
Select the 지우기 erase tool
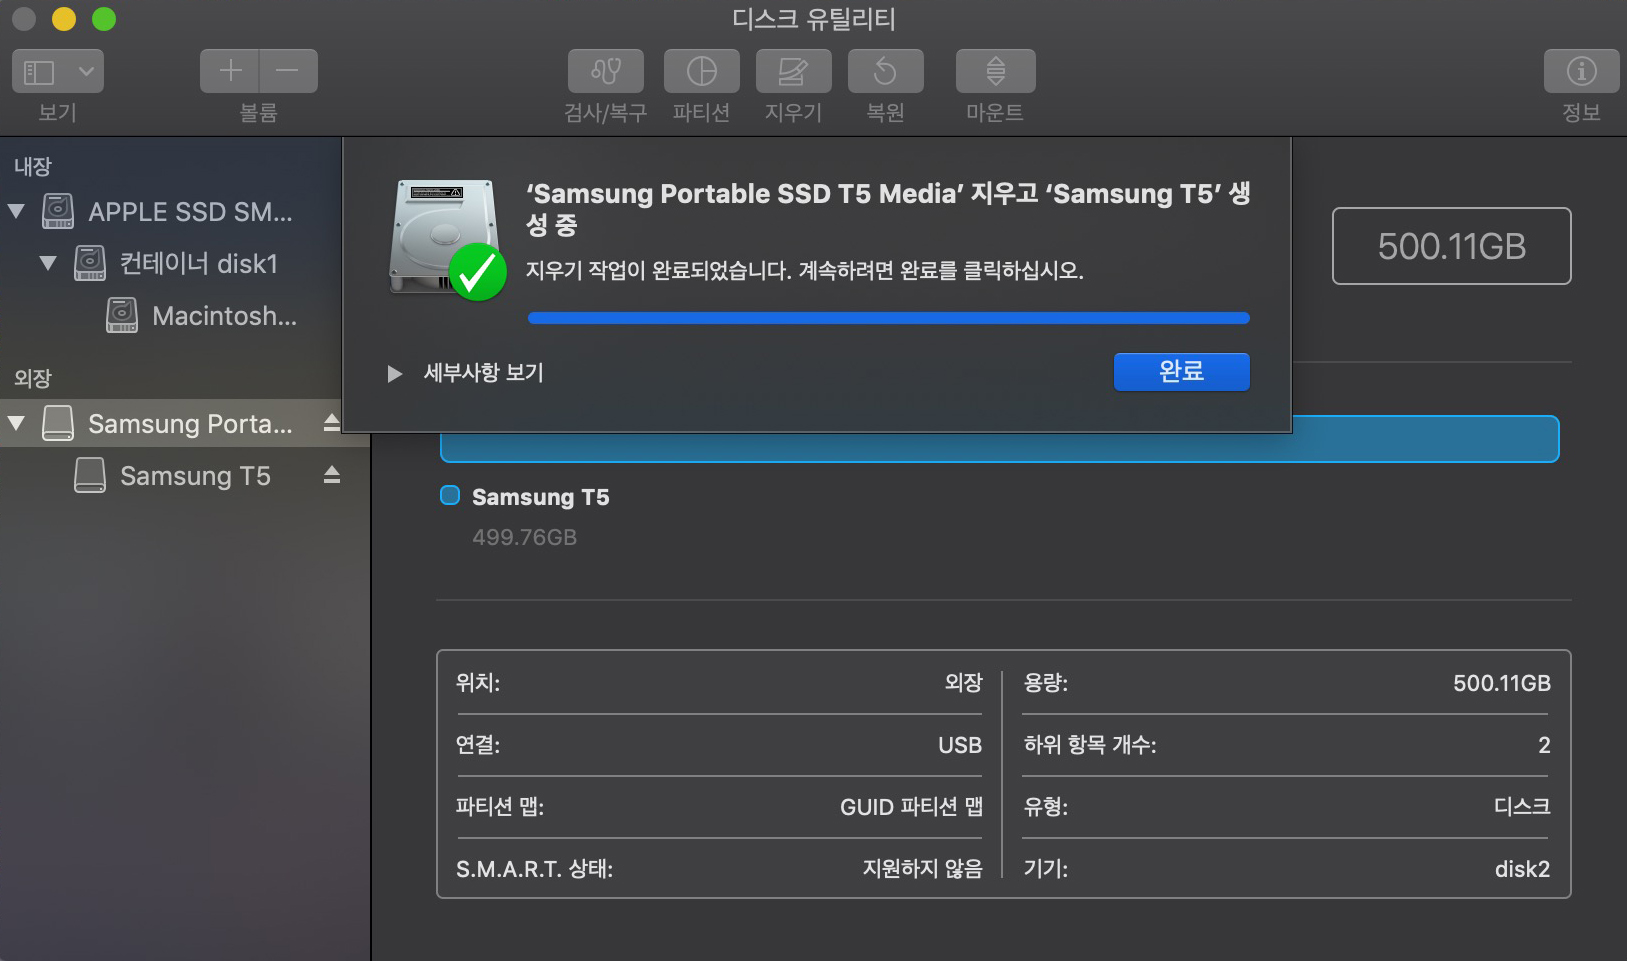(x=794, y=71)
